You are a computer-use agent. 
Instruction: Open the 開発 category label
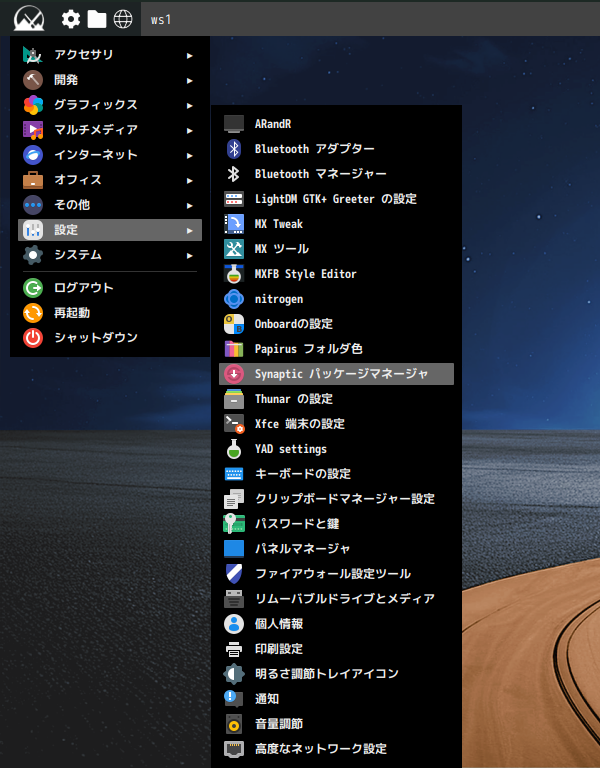tap(66, 80)
